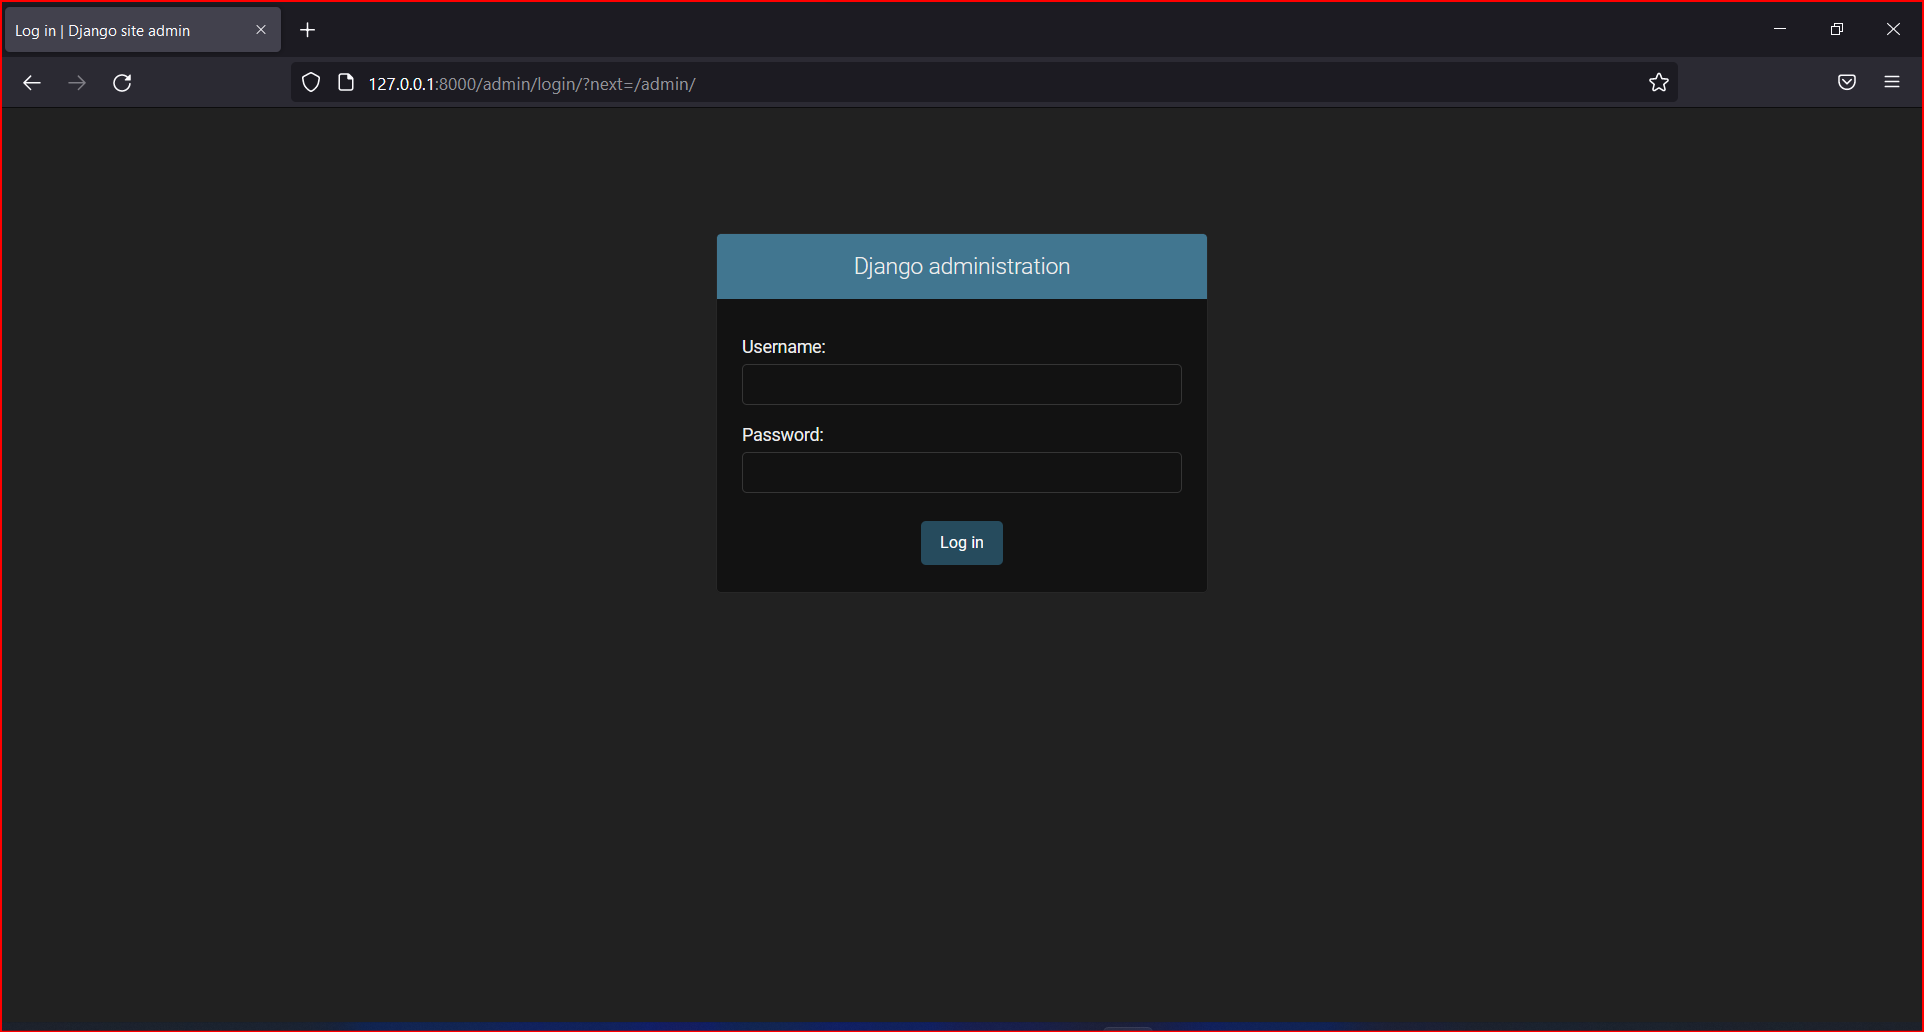Viewport: 1924px width, 1032px height.
Task: Go back to the previous page
Action: (32, 83)
